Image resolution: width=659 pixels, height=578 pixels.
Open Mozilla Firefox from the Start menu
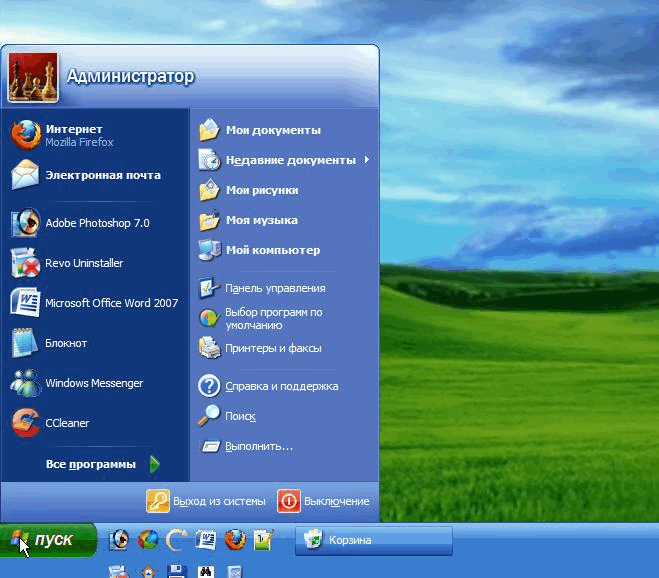coord(79,135)
